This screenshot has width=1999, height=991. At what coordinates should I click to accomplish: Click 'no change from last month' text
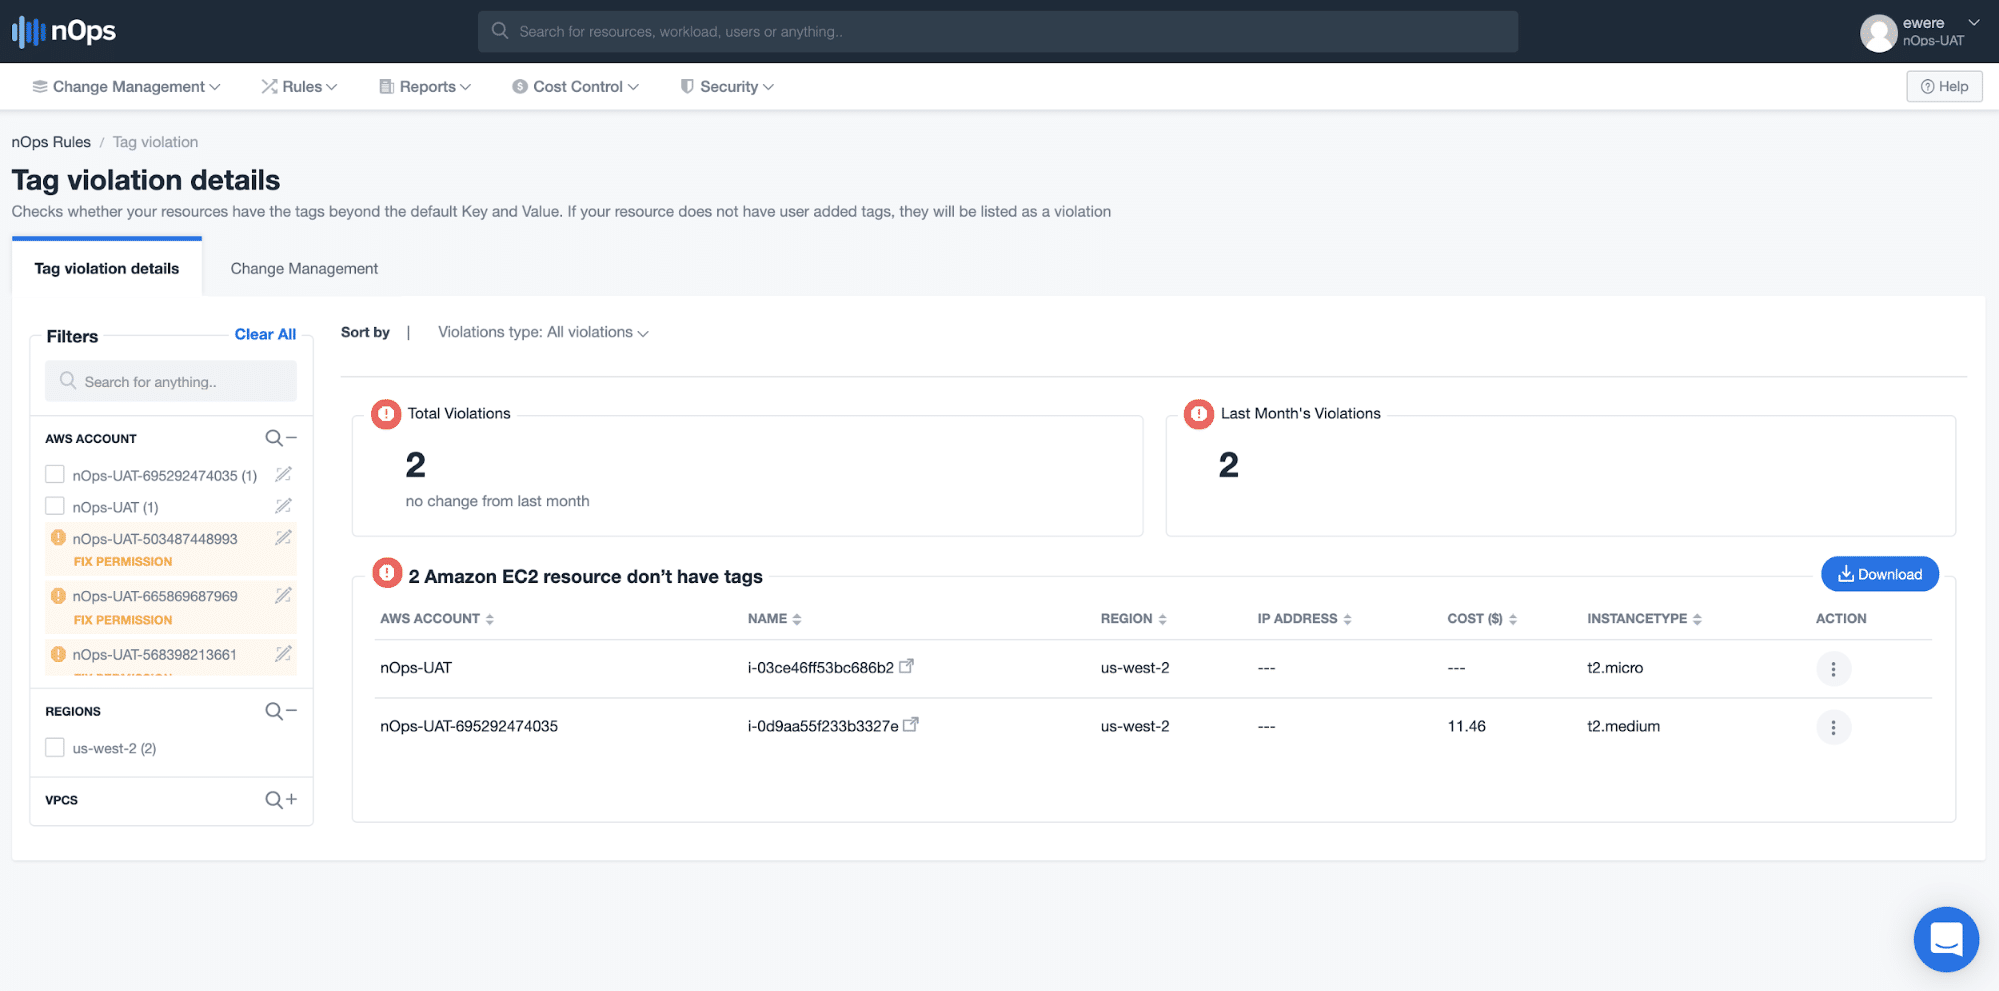tap(497, 501)
